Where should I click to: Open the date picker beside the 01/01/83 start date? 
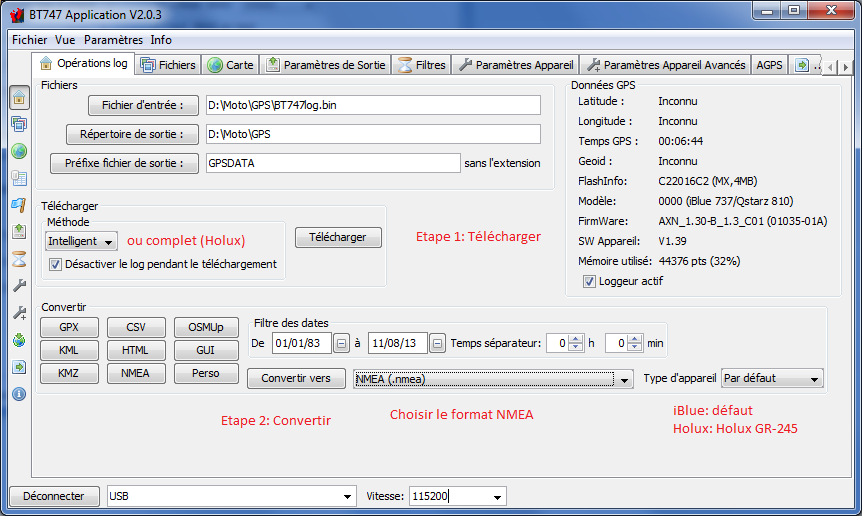341,343
